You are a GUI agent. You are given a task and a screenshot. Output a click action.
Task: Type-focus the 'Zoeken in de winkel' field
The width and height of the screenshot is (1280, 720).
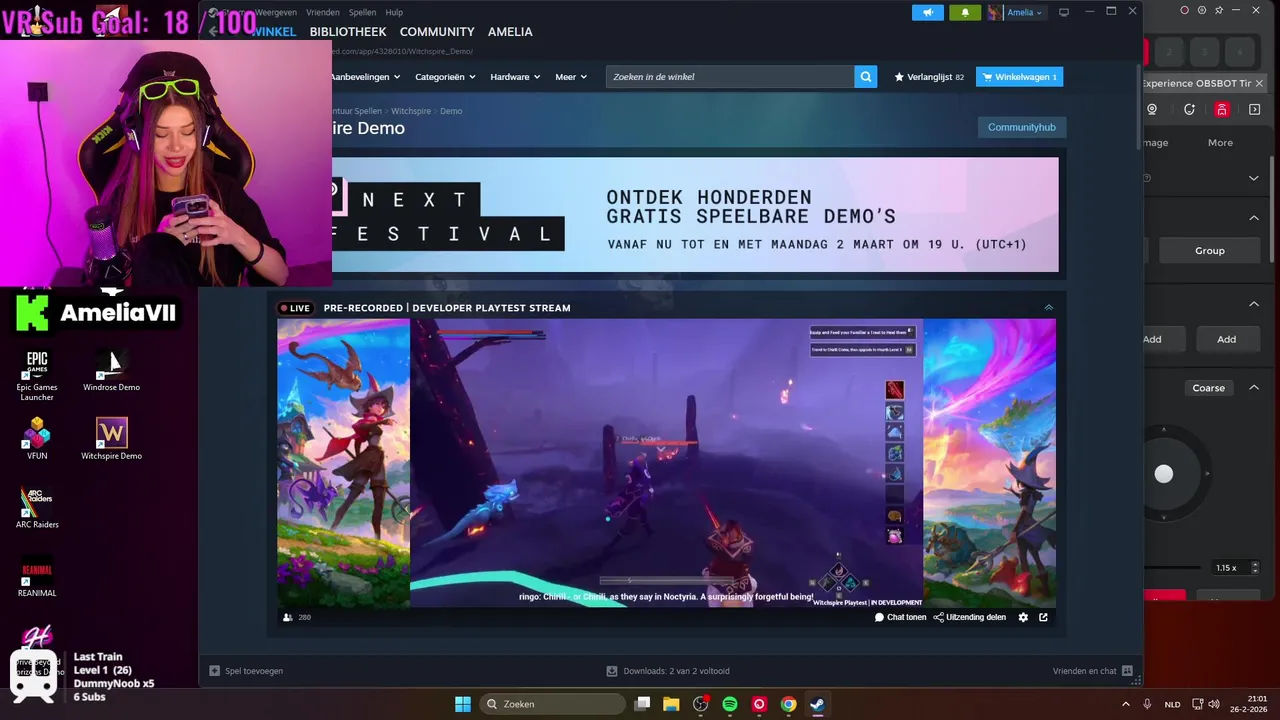click(730, 77)
